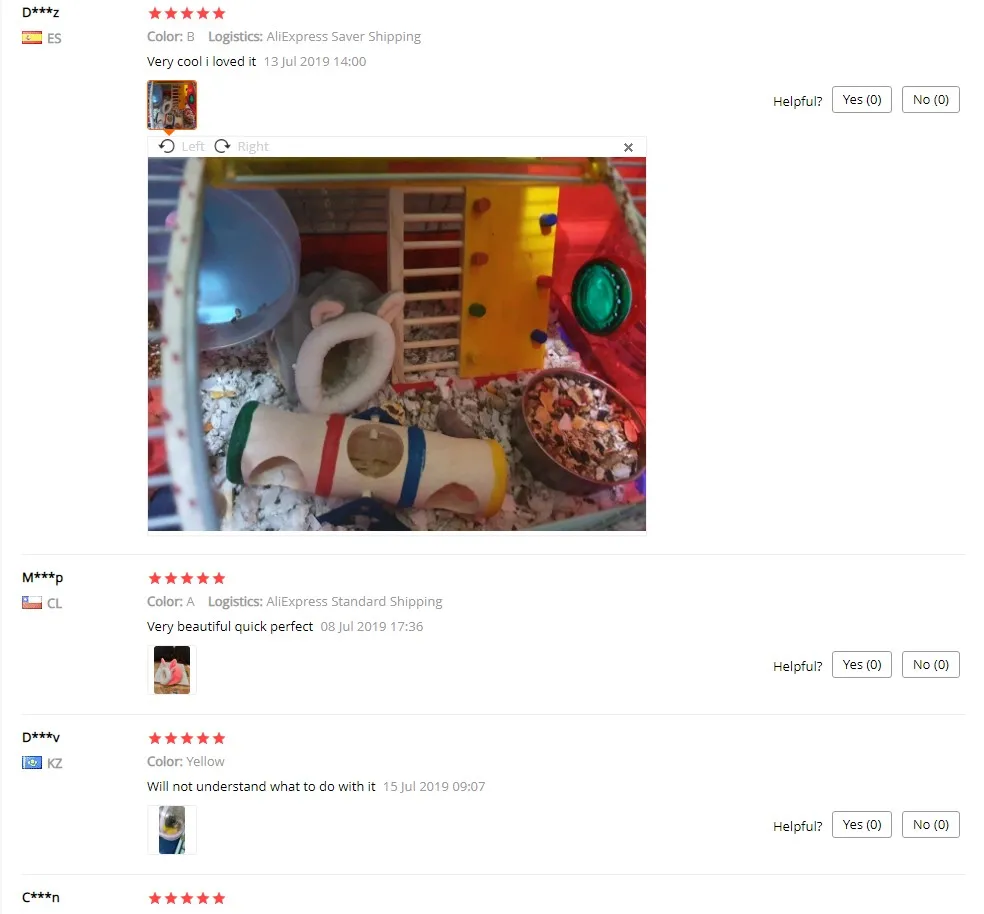Click the Chile flag icon next to CL

[32, 603]
